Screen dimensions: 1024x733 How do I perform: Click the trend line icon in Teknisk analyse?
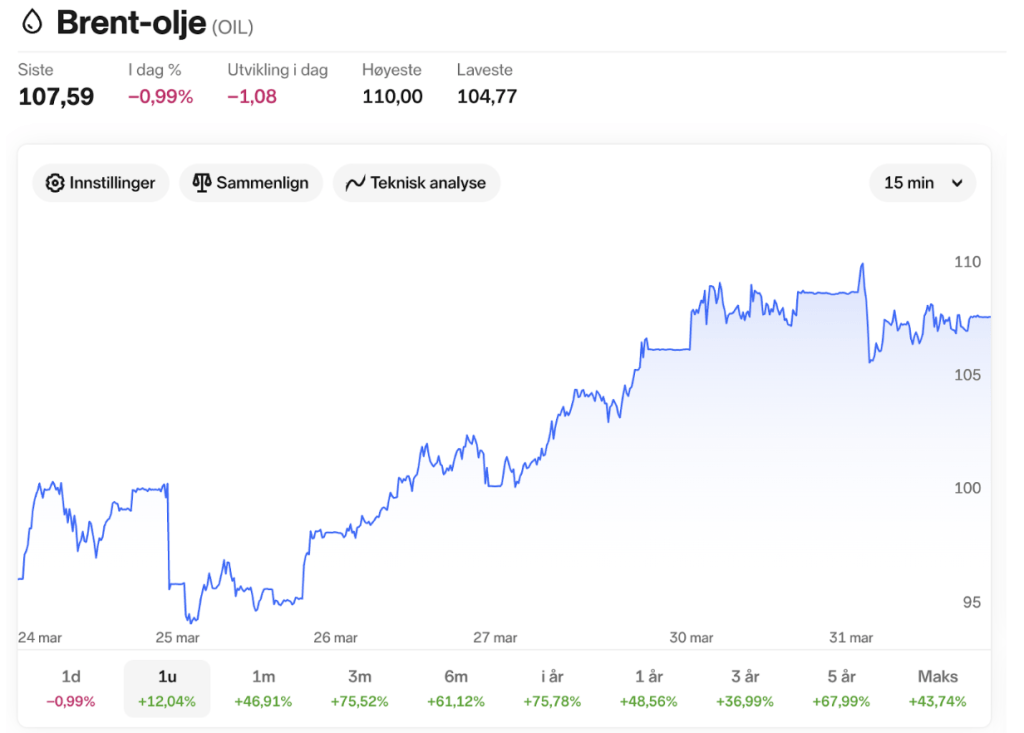pyautogui.click(x=355, y=183)
